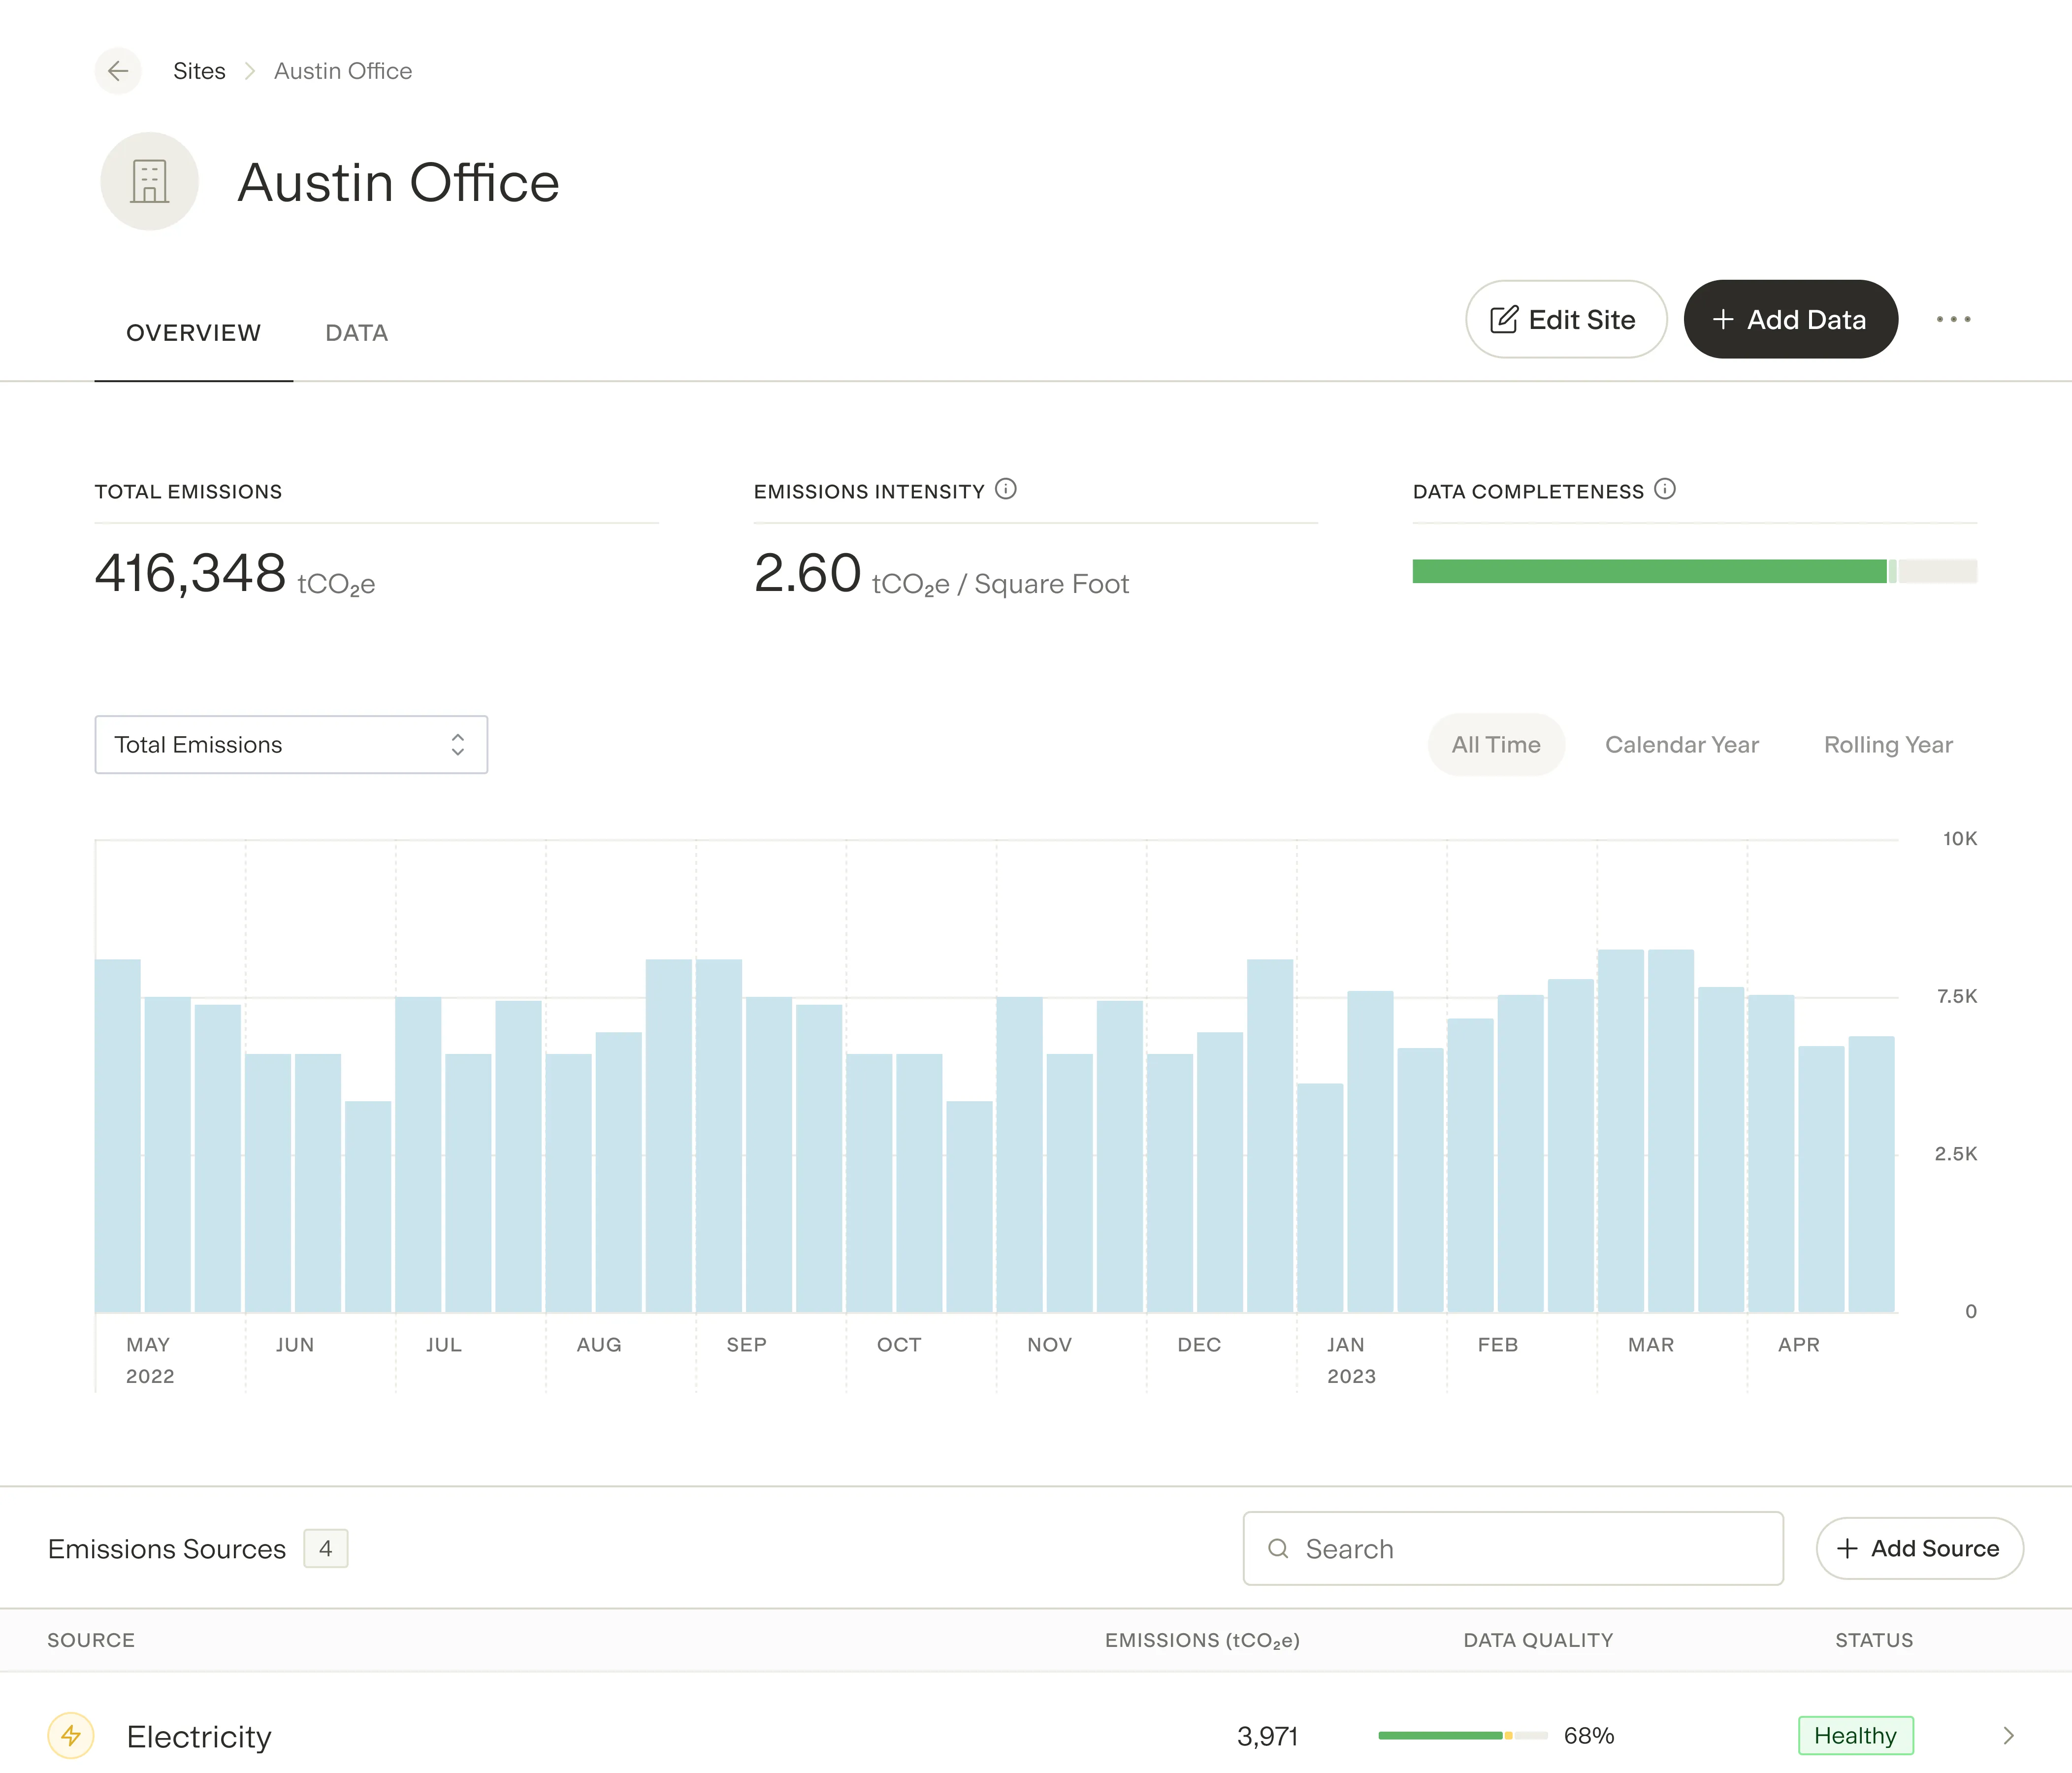Select the Overview tab
2072x1773 pixels.
[x=193, y=332]
